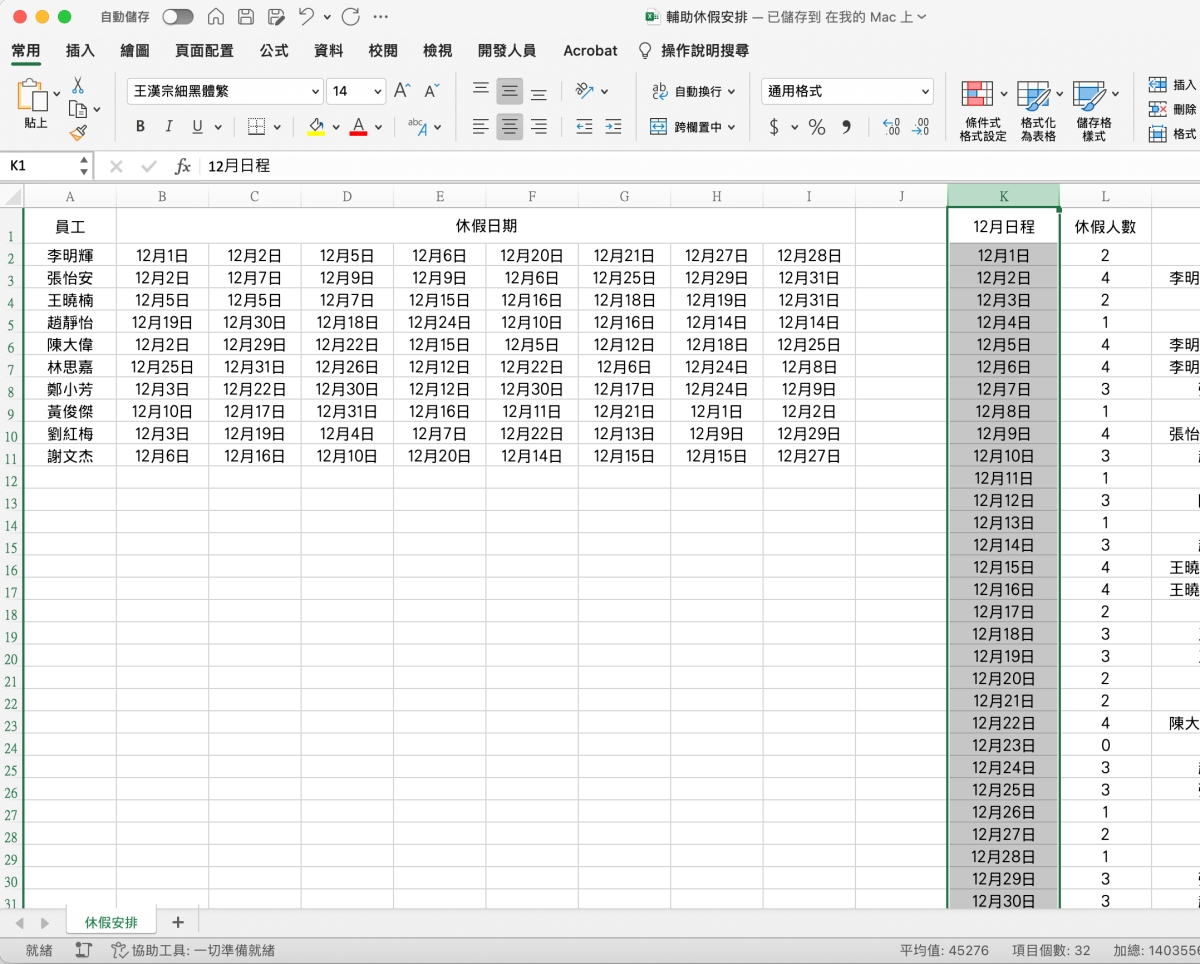1200x964 pixels.
Task: Expand the font name dropdown
Action: pyautogui.click(x=312, y=91)
